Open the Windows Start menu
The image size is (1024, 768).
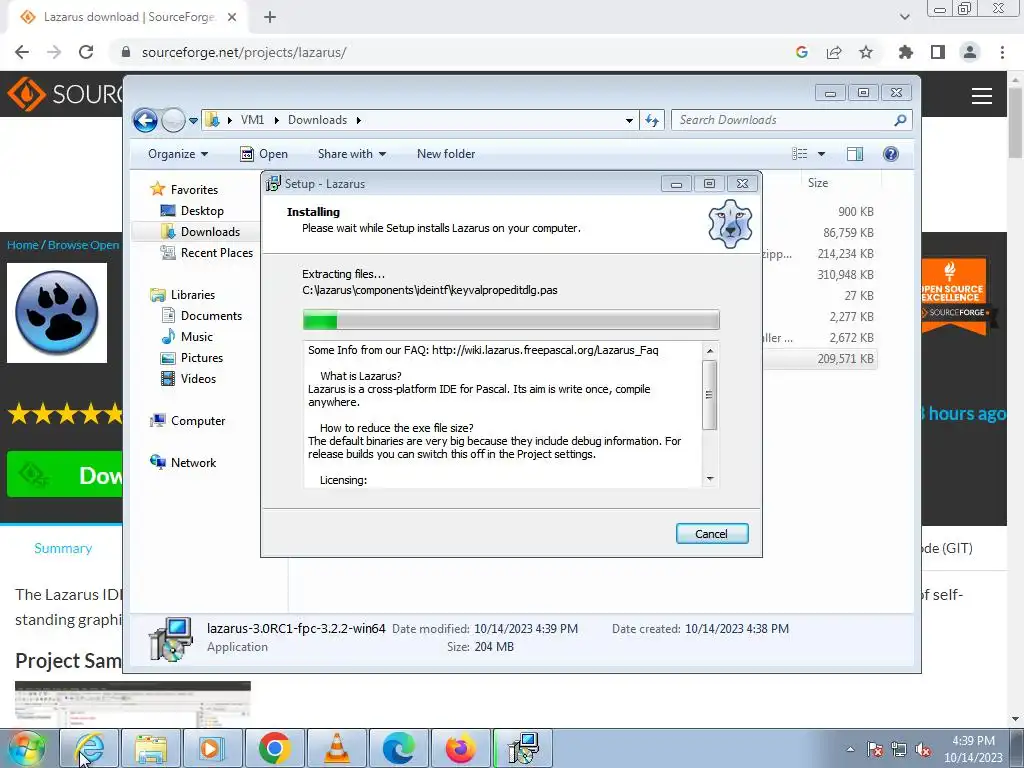coord(26,748)
